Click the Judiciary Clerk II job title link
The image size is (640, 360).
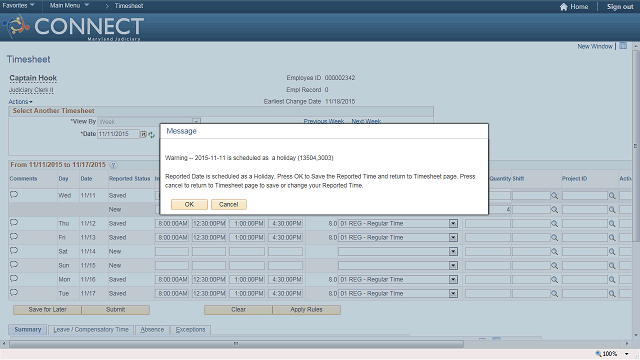(31, 90)
